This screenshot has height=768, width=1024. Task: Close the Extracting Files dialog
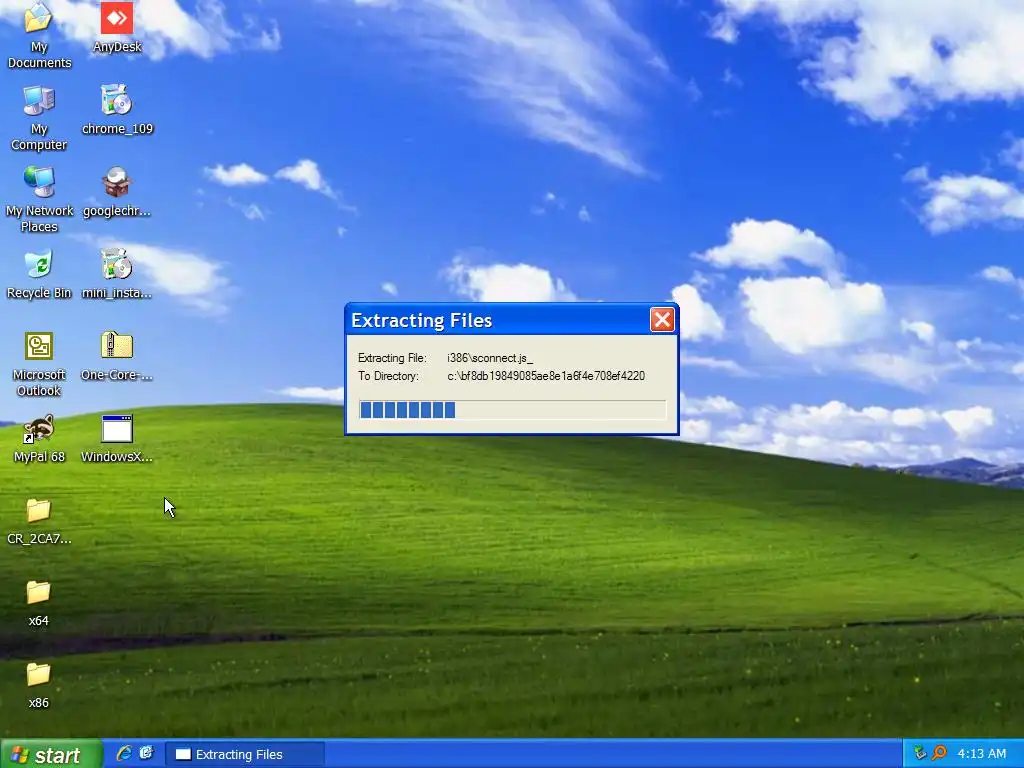tap(662, 320)
